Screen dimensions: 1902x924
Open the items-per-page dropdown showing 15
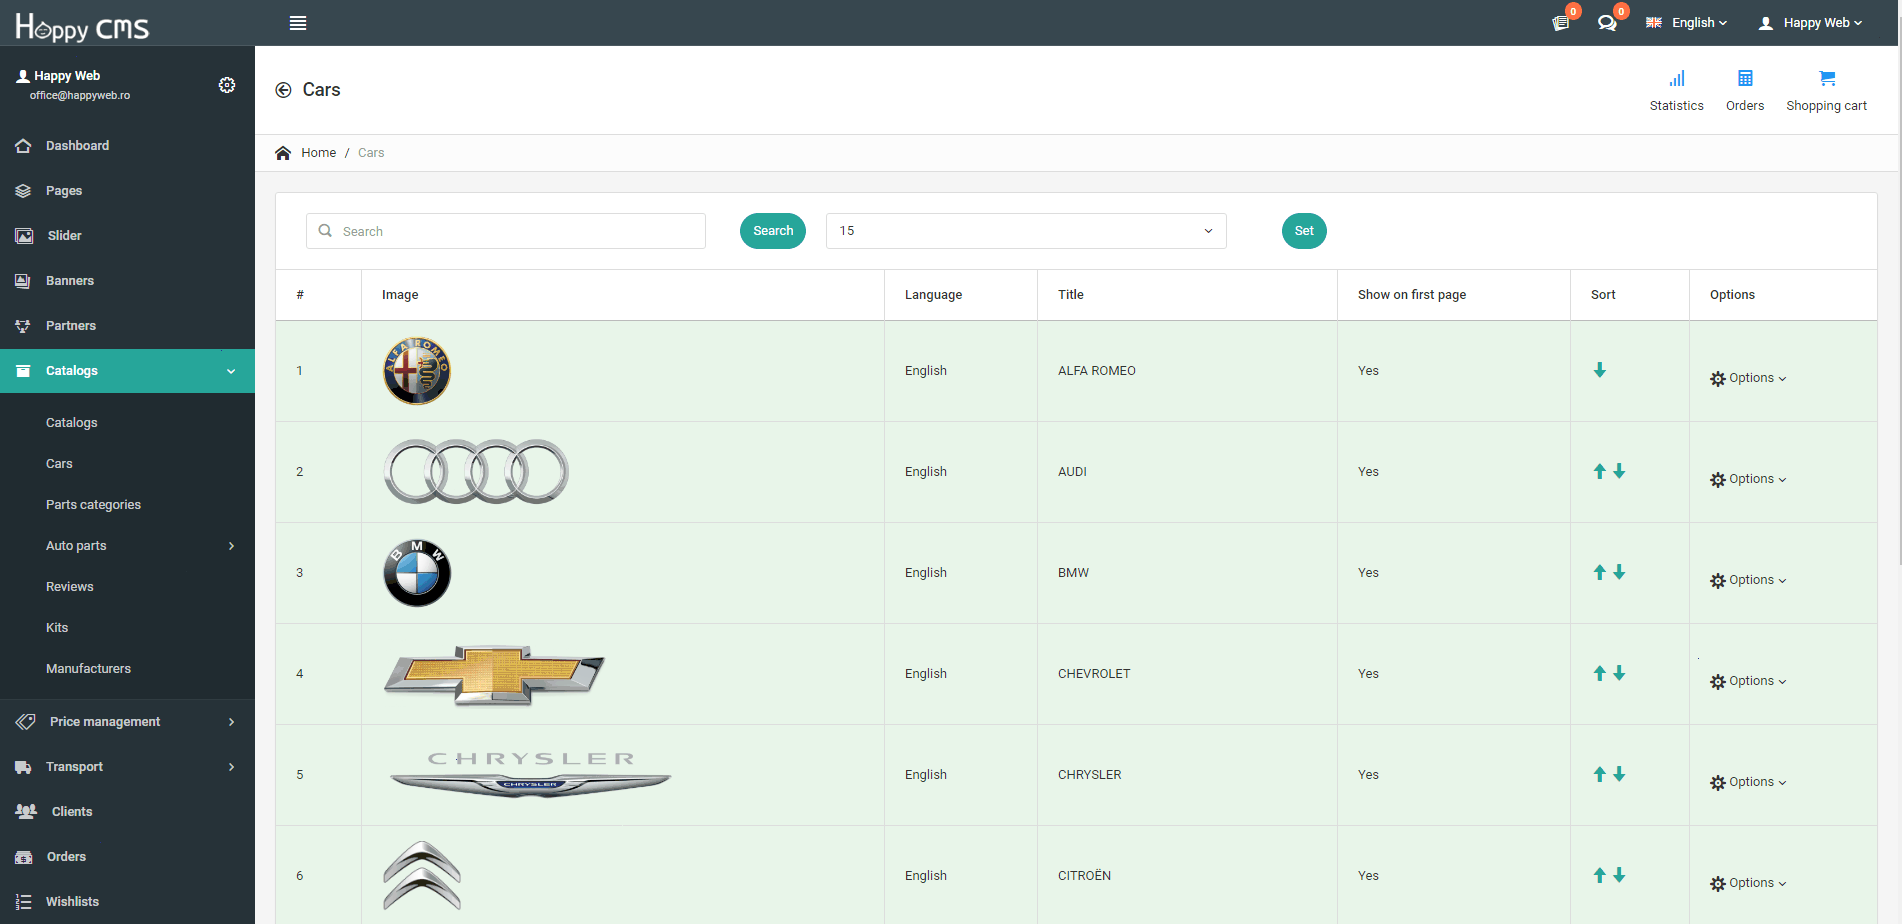tap(1026, 231)
